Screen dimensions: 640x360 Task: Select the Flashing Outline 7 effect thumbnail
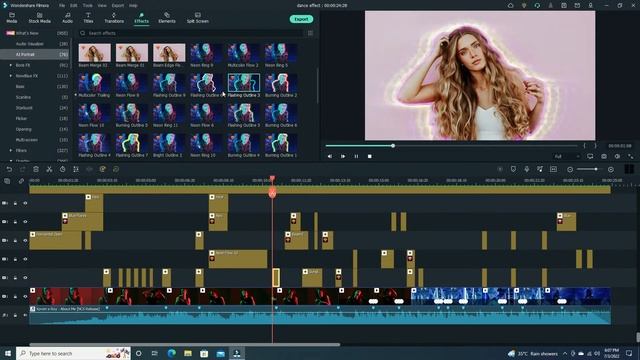131,143
